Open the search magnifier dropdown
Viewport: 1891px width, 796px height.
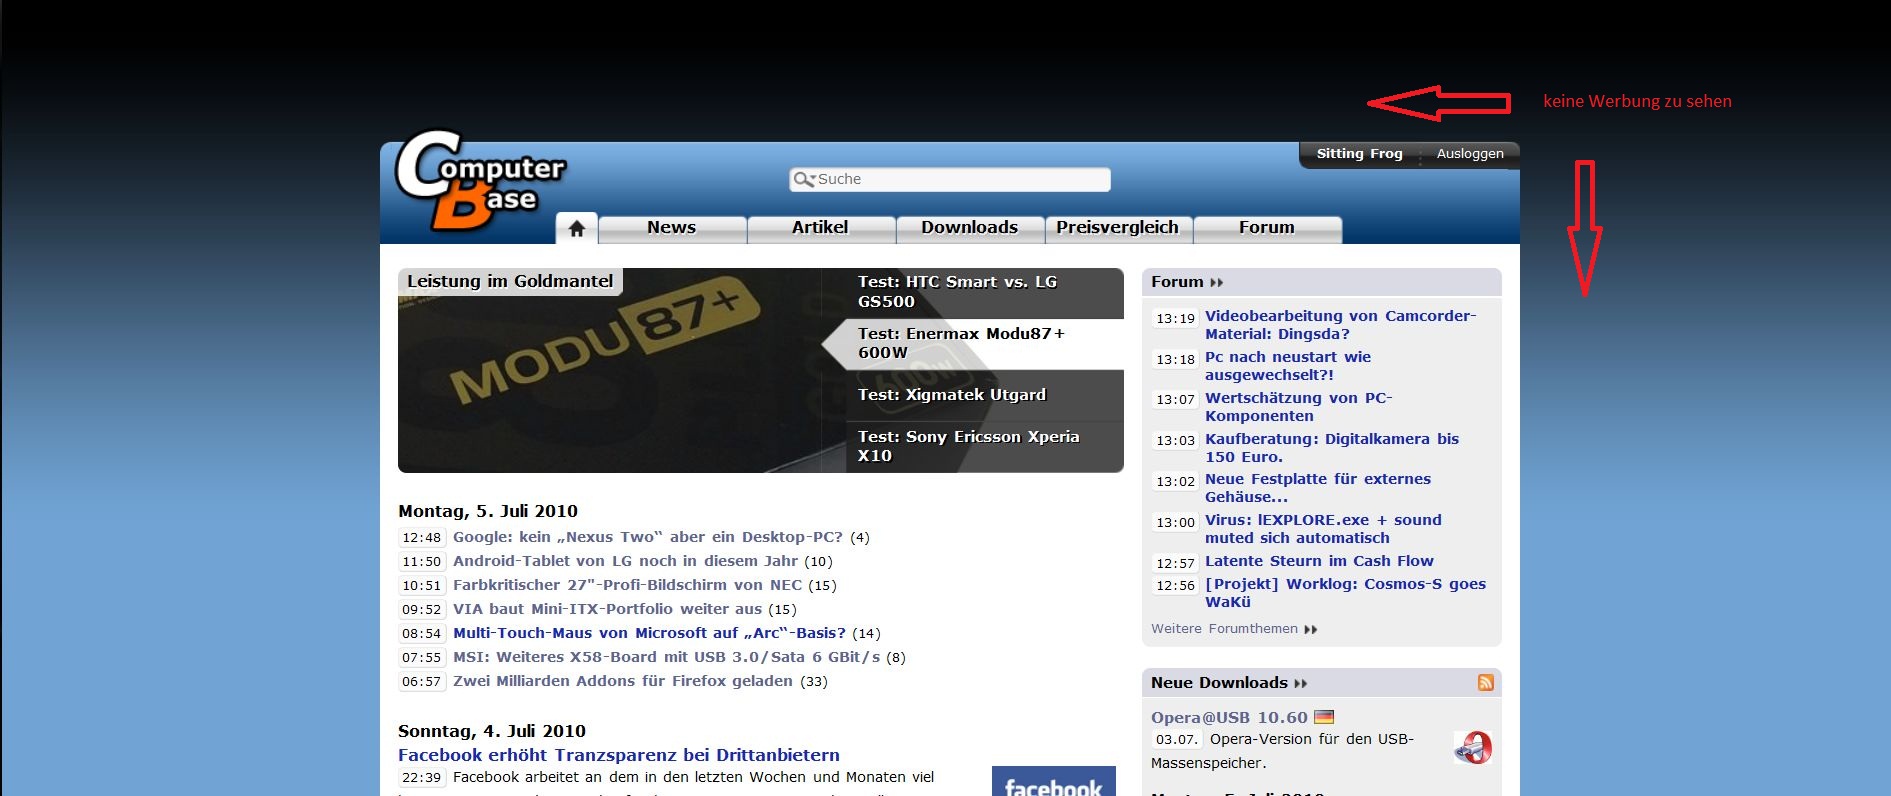tap(804, 179)
